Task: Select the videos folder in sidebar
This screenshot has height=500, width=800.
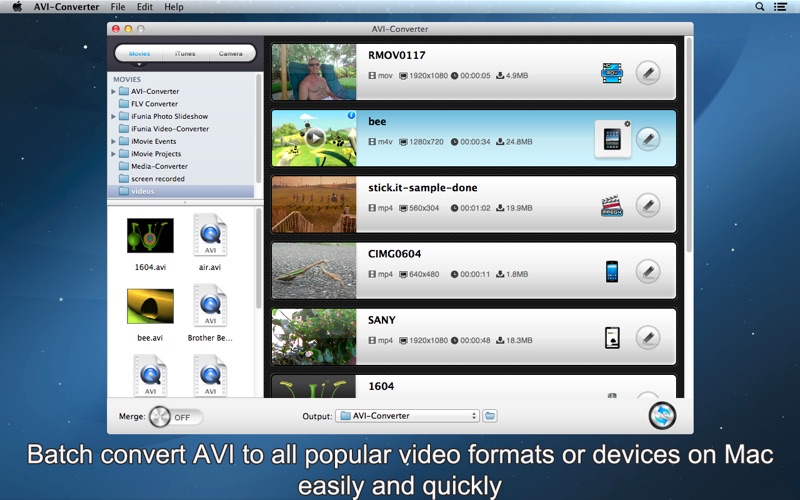Action: (142, 191)
